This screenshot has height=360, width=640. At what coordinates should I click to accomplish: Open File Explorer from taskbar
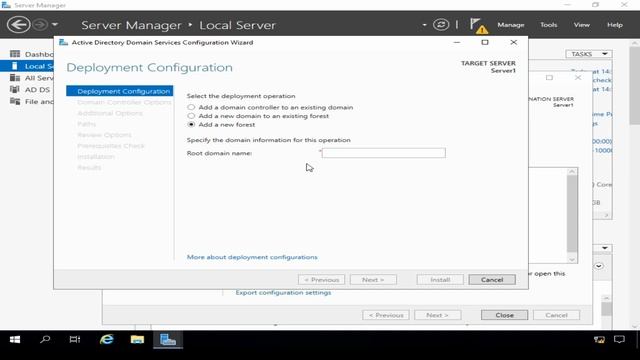click(137, 340)
